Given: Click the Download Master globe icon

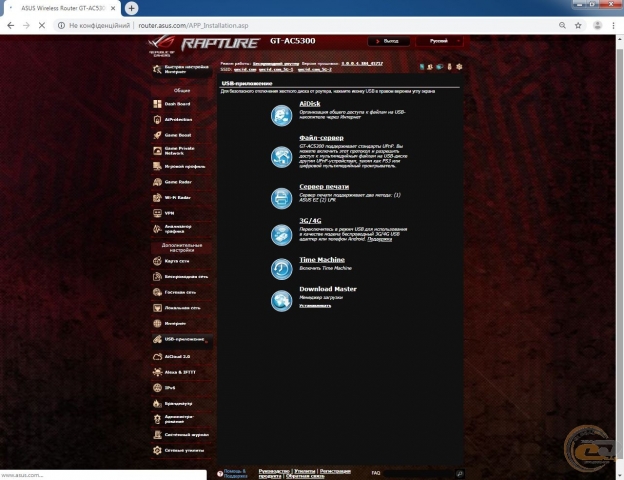Looking at the screenshot, I should [x=281, y=300].
